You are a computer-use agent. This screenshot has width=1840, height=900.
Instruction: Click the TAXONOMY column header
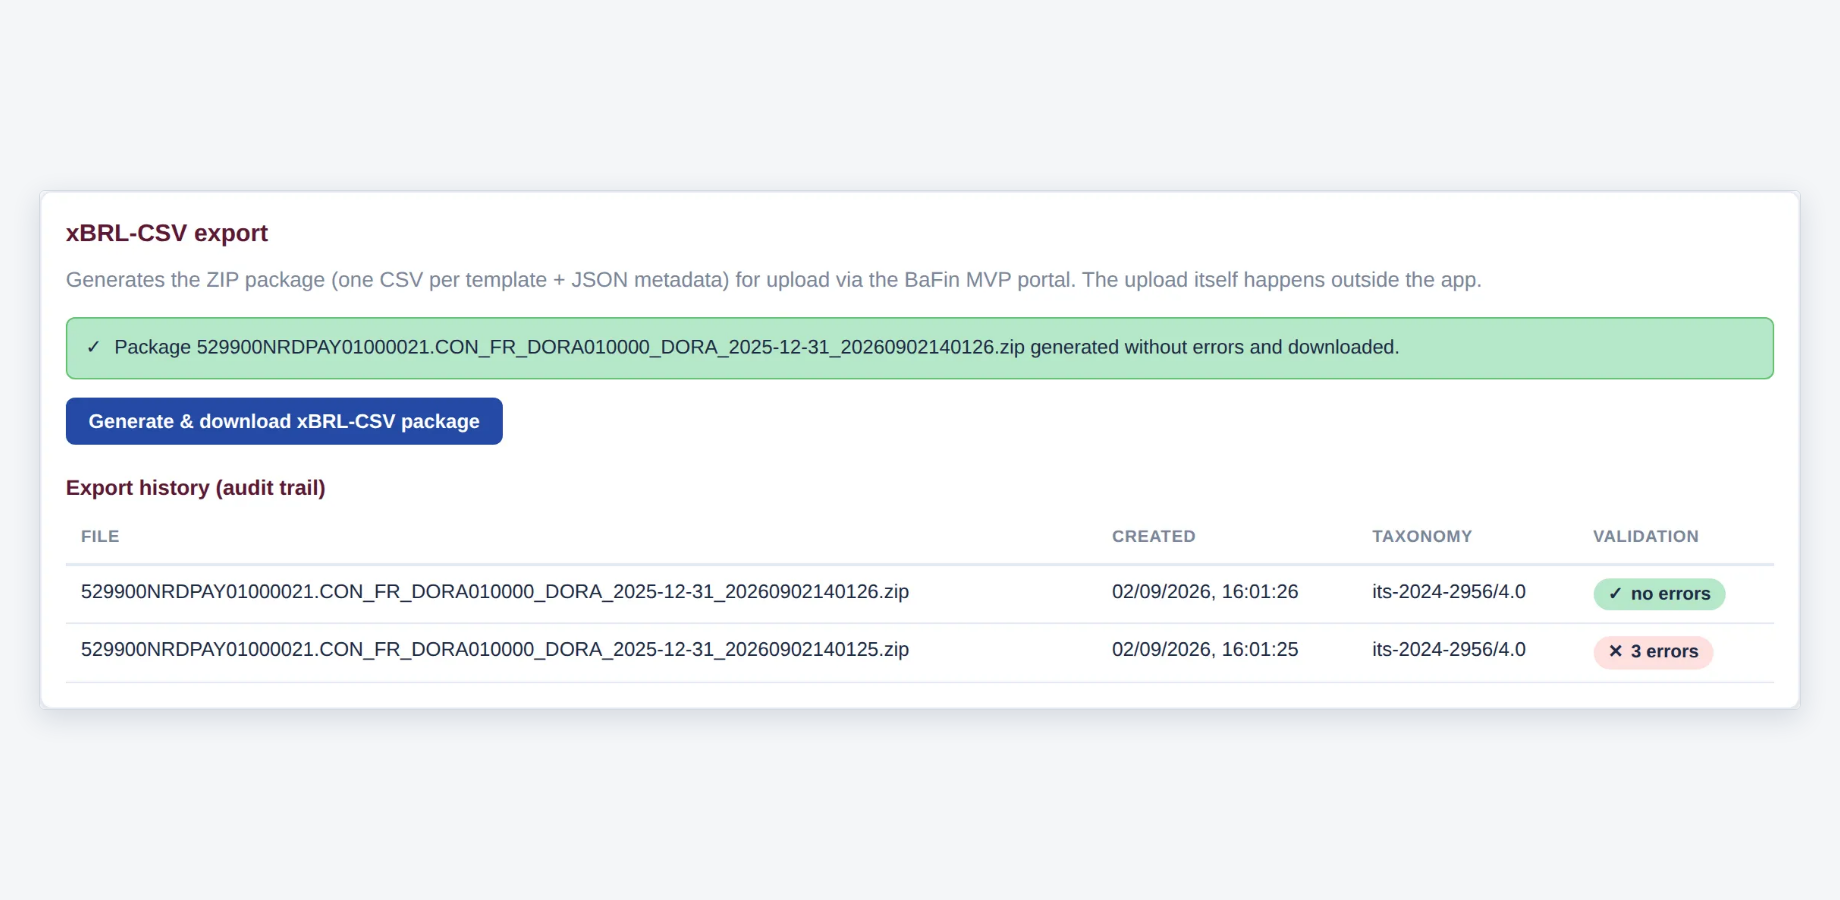[x=1422, y=536]
